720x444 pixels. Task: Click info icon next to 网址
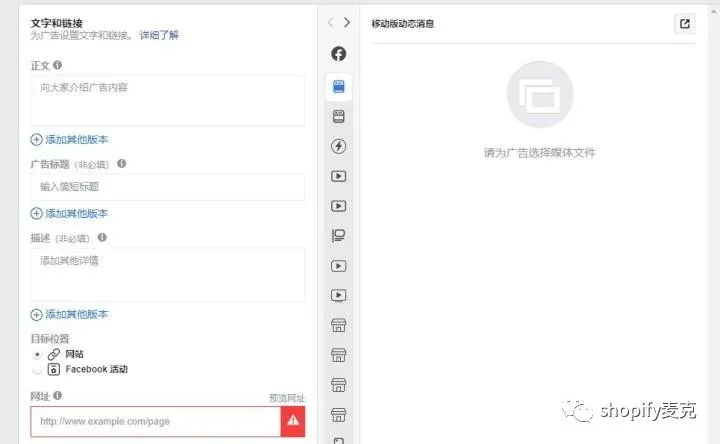click(x=57, y=395)
